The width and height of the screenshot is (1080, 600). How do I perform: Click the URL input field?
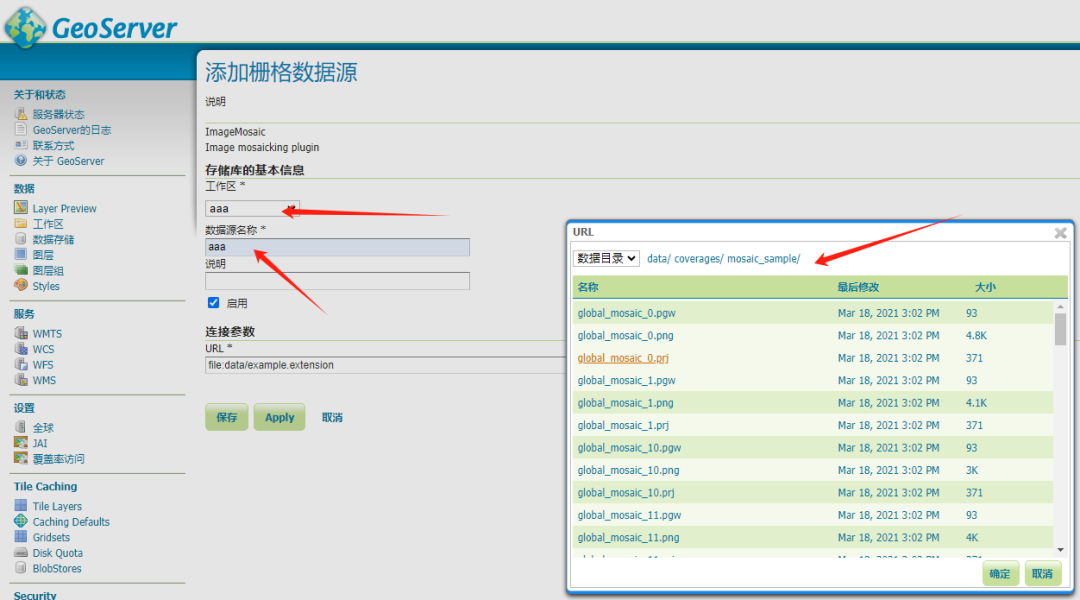[386, 365]
